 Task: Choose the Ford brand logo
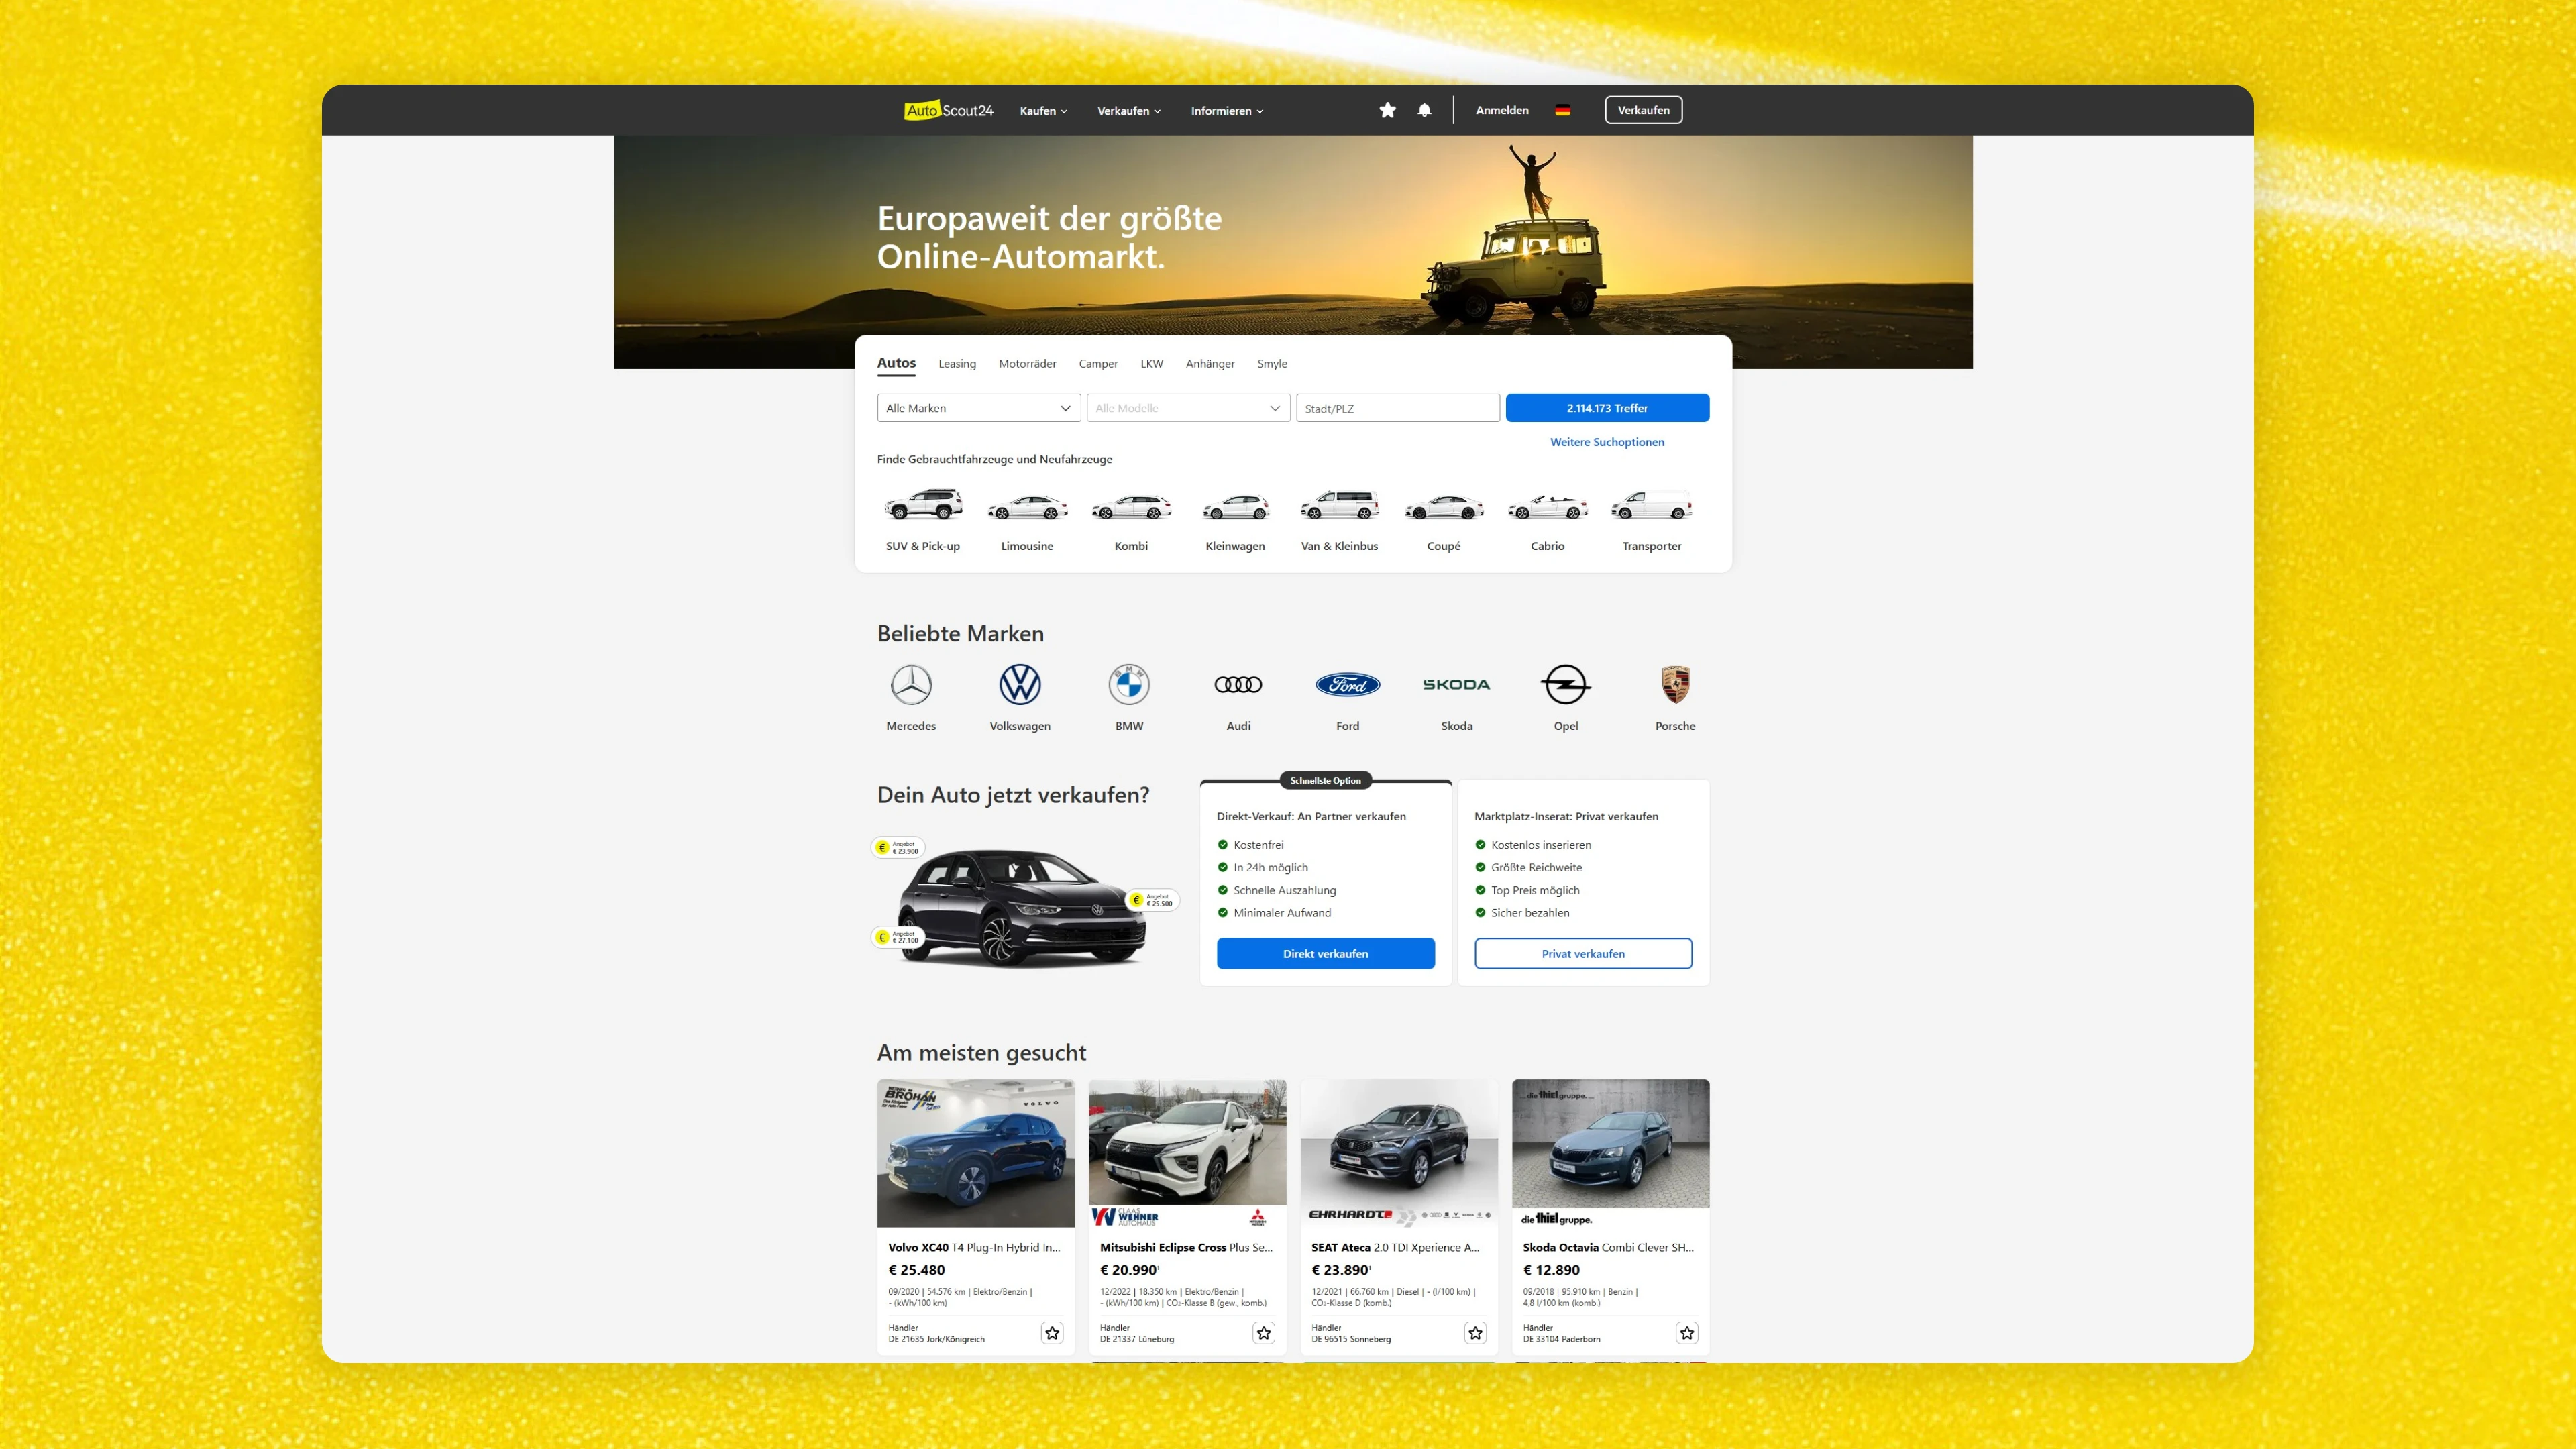point(1347,685)
